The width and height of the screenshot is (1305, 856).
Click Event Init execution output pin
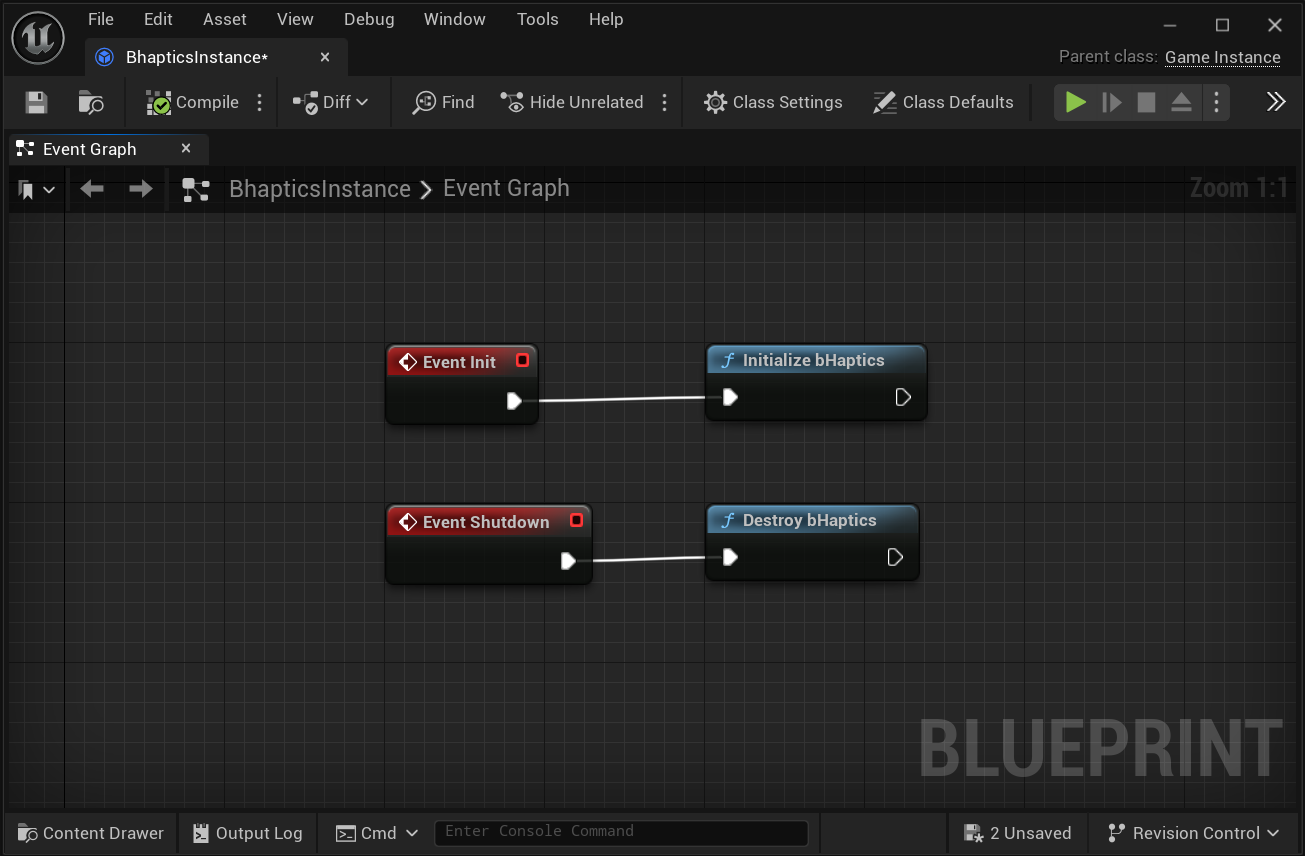[x=514, y=401]
